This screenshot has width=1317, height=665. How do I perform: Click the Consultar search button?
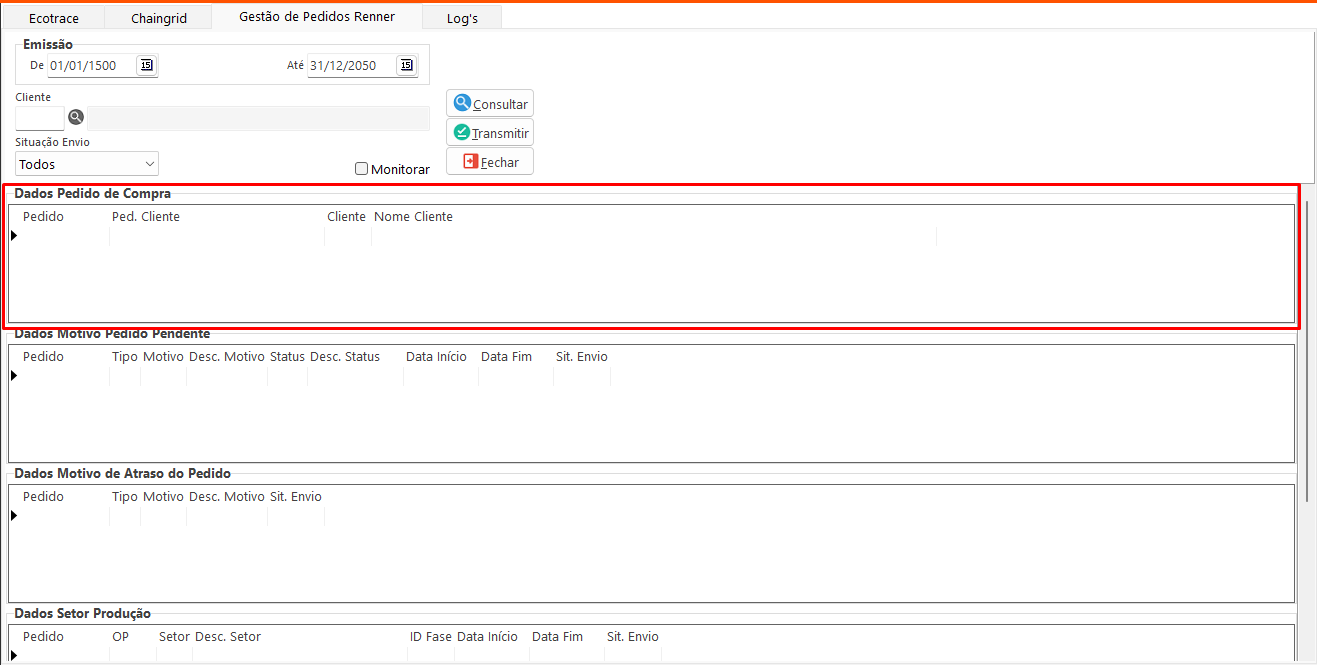tap(490, 104)
